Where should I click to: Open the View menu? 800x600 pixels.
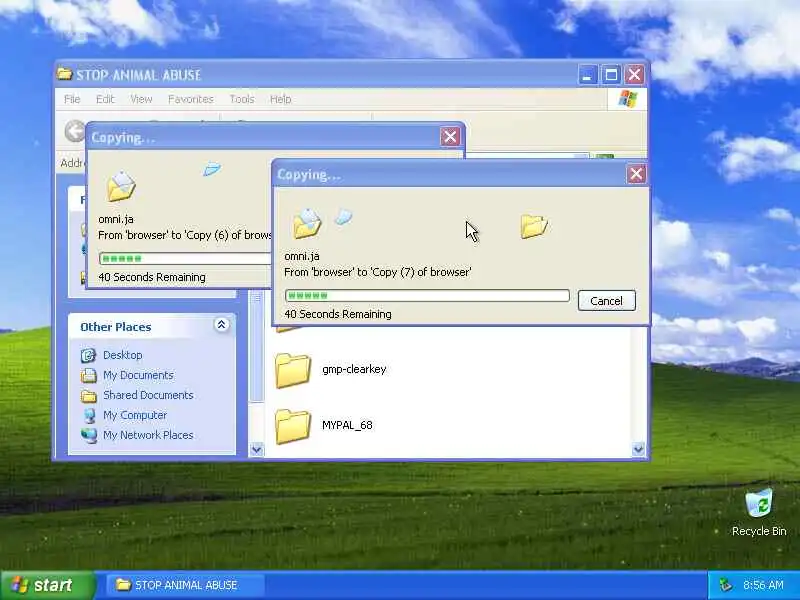(141, 99)
